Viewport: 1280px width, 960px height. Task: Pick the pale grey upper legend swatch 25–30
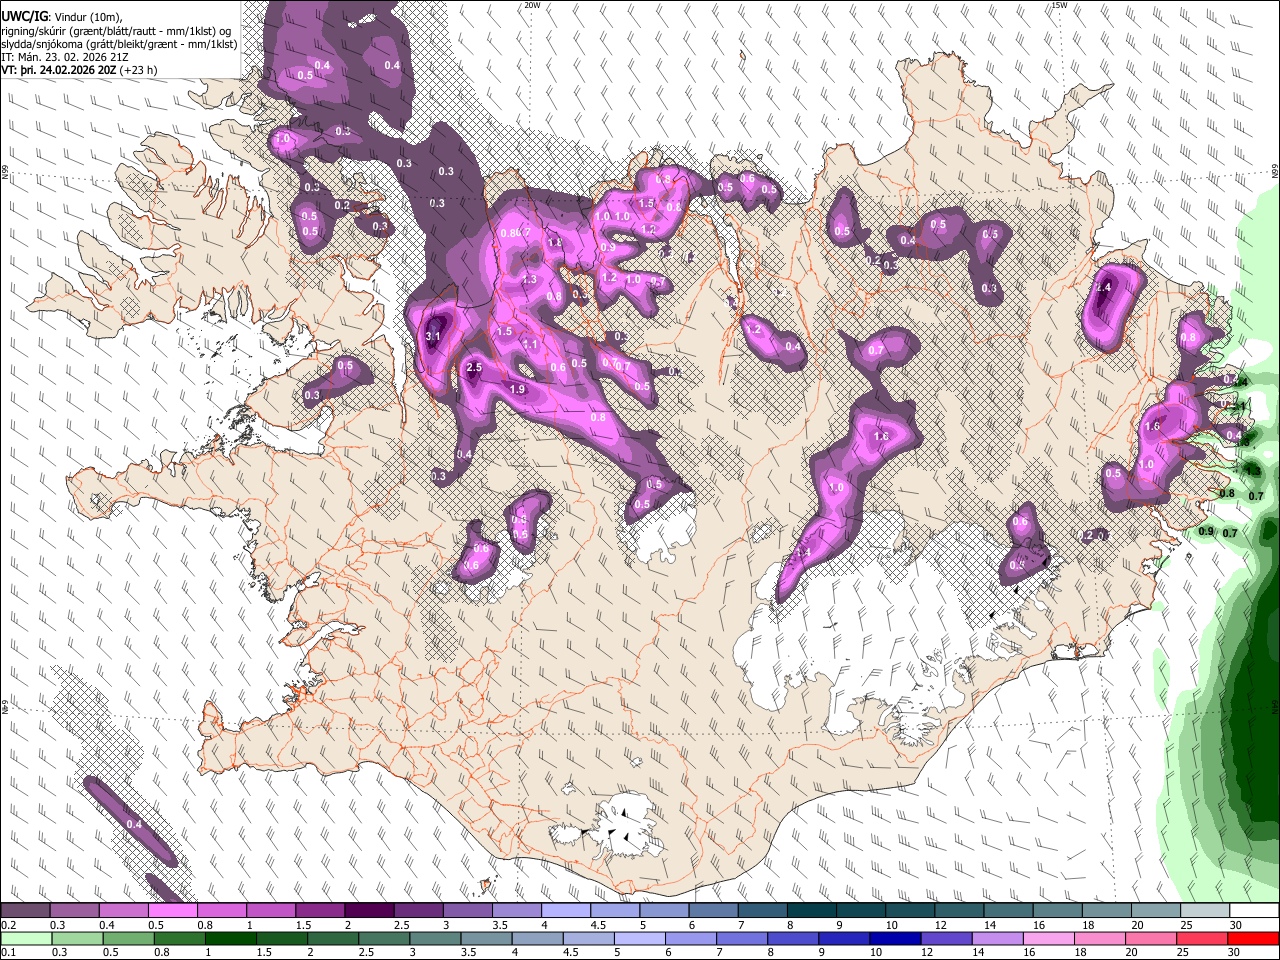(x=1206, y=911)
